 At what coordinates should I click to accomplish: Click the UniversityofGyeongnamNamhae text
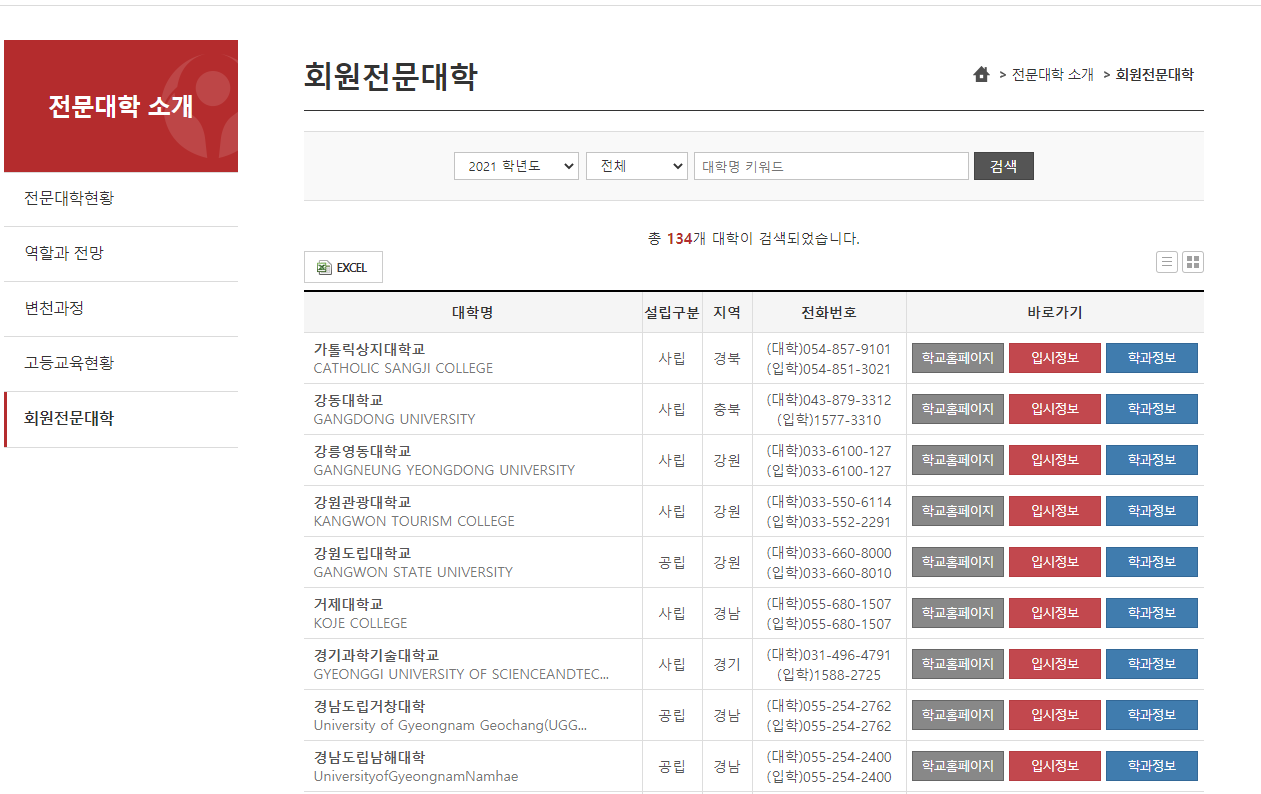pos(416,777)
